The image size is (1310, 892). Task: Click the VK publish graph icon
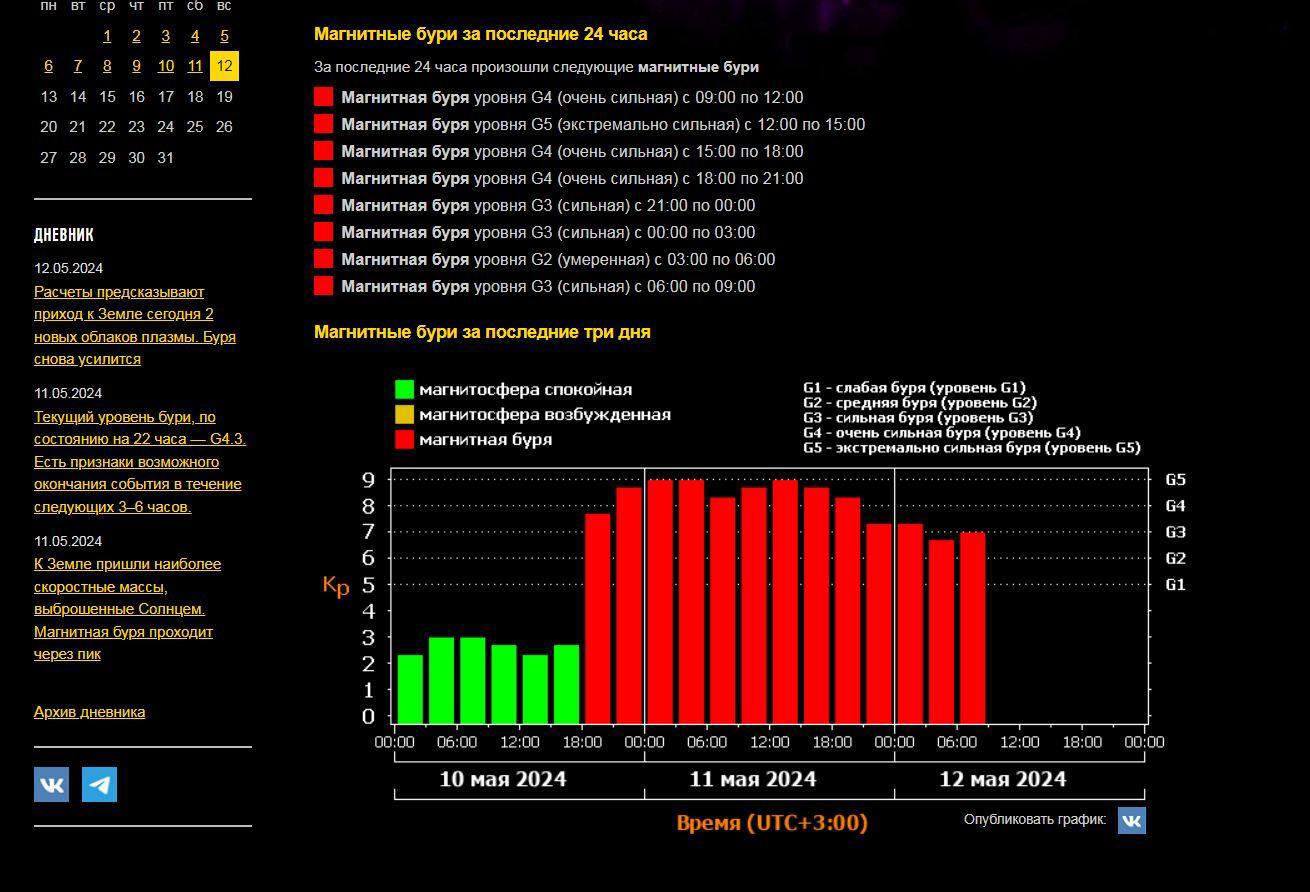click(x=1131, y=820)
